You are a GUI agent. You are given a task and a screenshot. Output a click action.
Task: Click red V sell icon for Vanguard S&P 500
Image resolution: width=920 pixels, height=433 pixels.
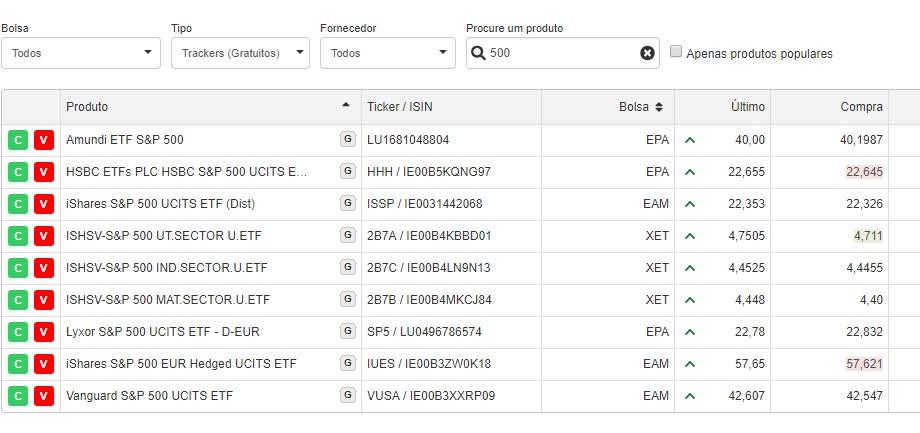coord(43,396)
